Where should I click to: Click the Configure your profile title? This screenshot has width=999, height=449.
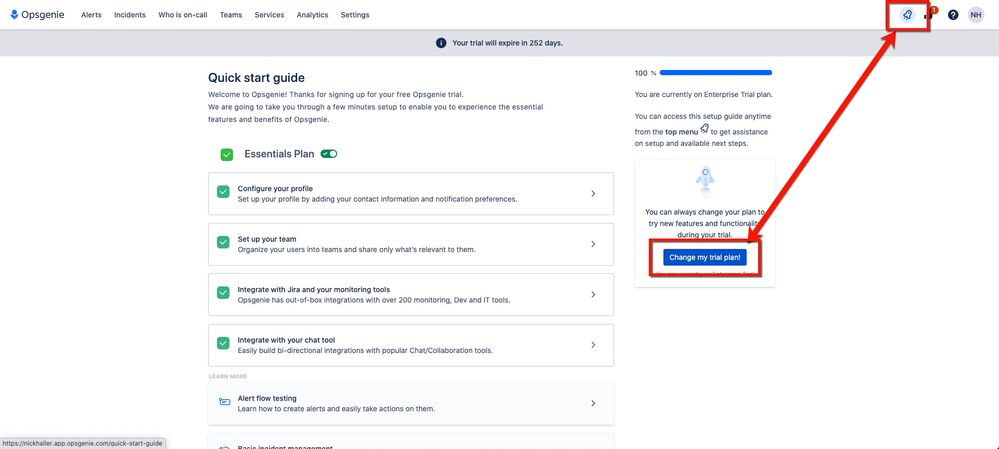pos(275,189)
